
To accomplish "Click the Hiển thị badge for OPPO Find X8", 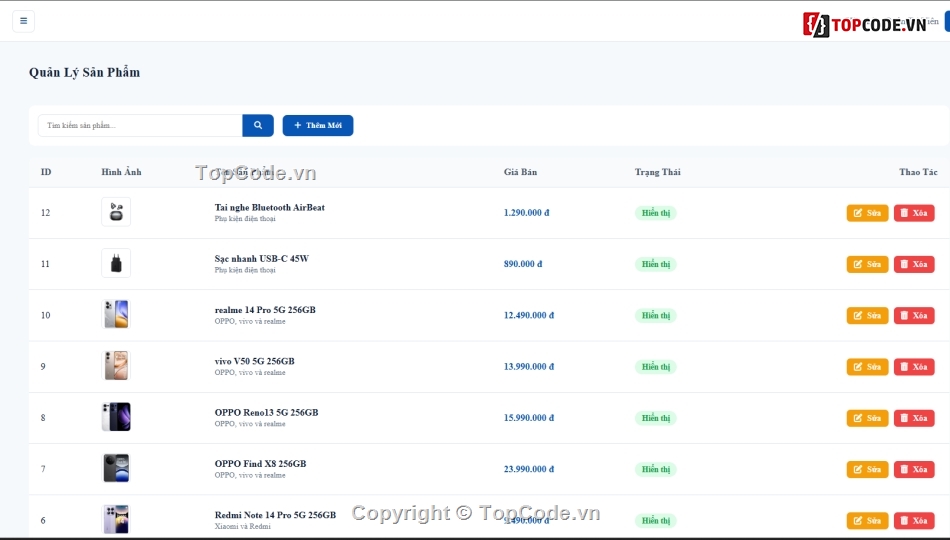I will [x=656, y=470].
